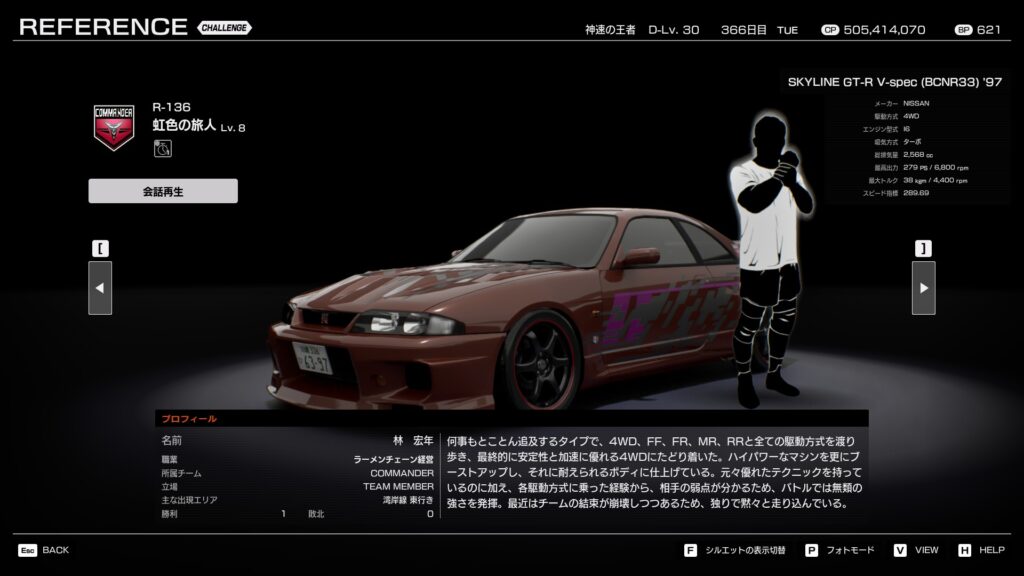The image size is (1024, 576).
Task: Open the HELP option
Action: [x=991, y=550]
